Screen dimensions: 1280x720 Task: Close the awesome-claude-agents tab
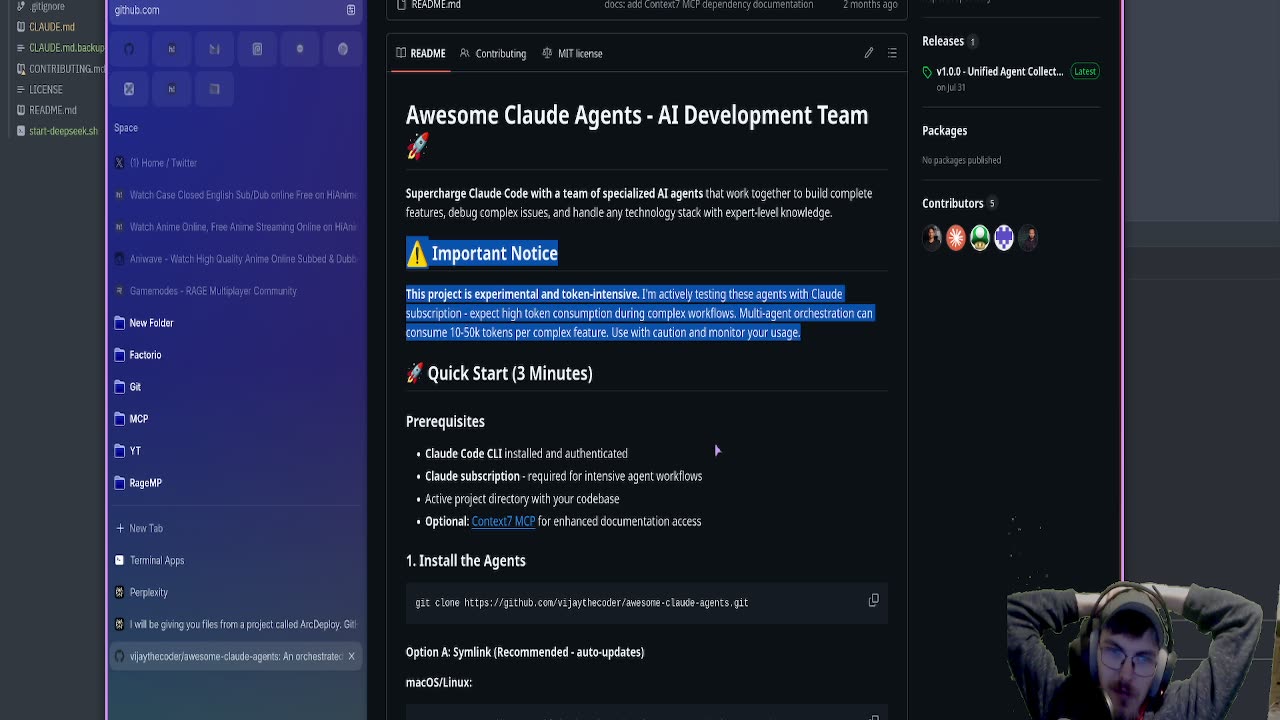tap(351, 656)
